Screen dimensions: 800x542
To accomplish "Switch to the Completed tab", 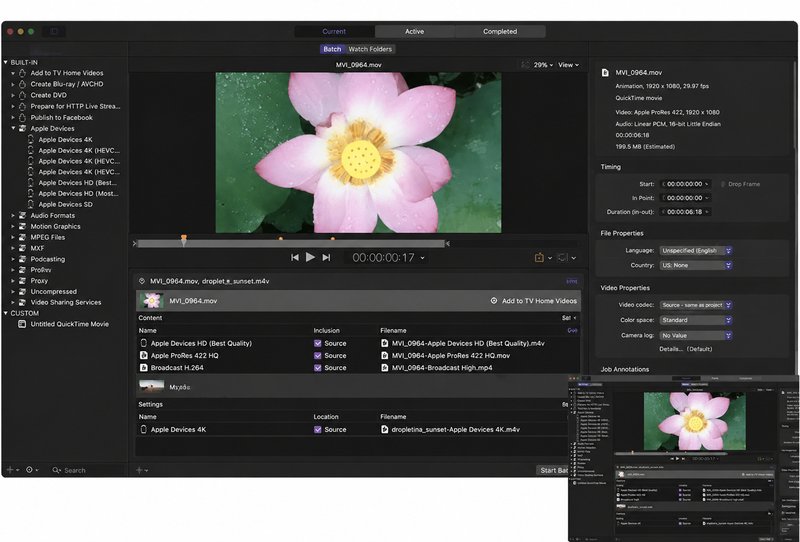I will [x=500, y=32].
